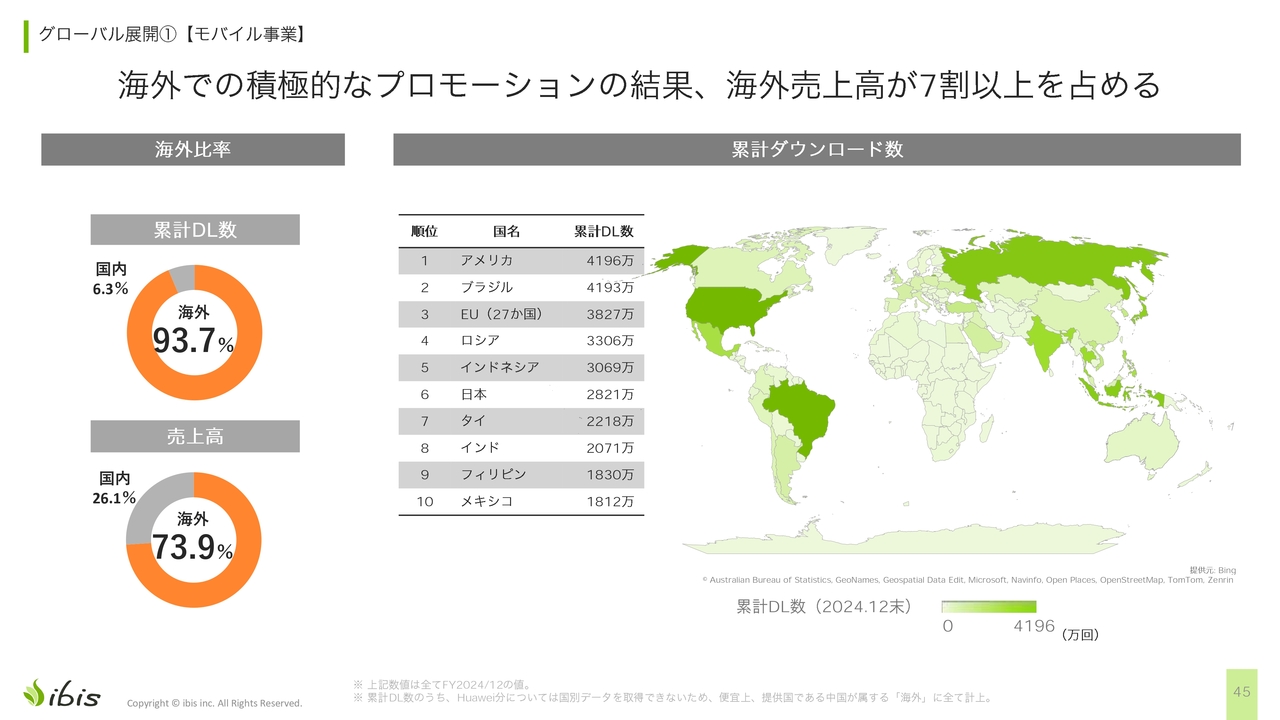Screen dimensions: 1280x720
Task: Select the アメリカ table cell
Action: pyautogui.click(x=486, y=261)
